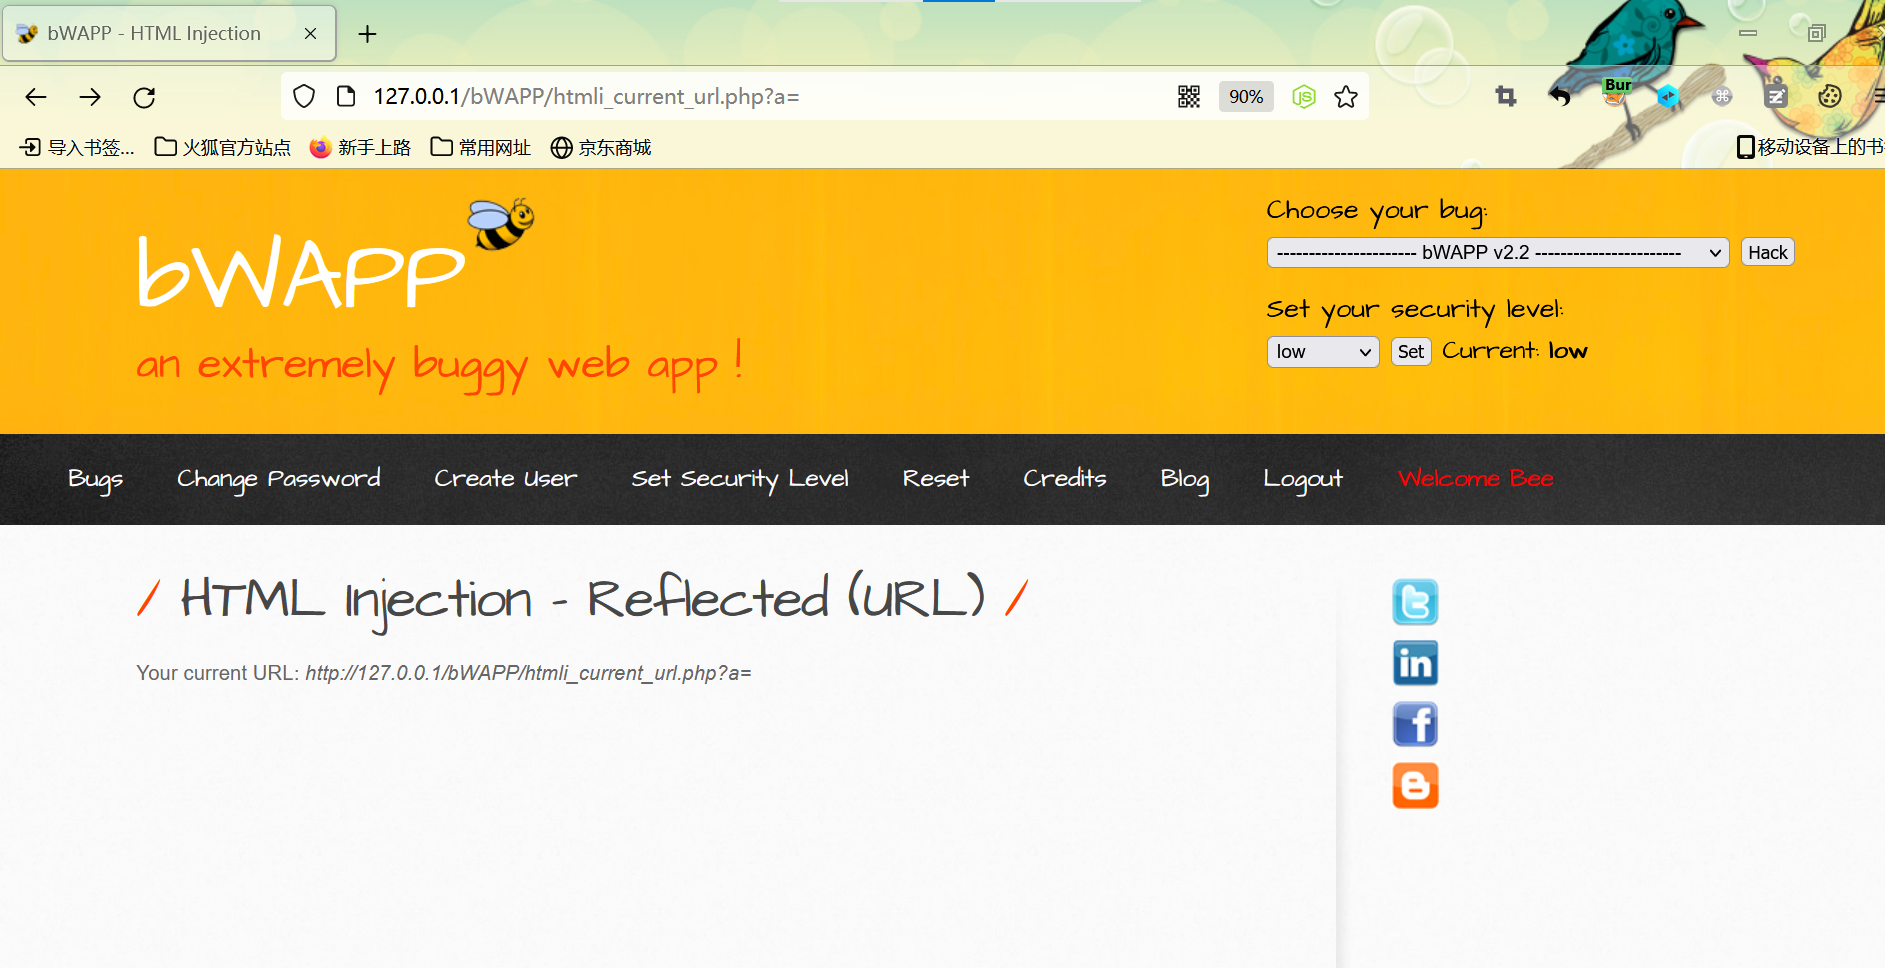Open the shield tracking protection icon
Viewport: 1885px width, 968px height.
(304, 96)
